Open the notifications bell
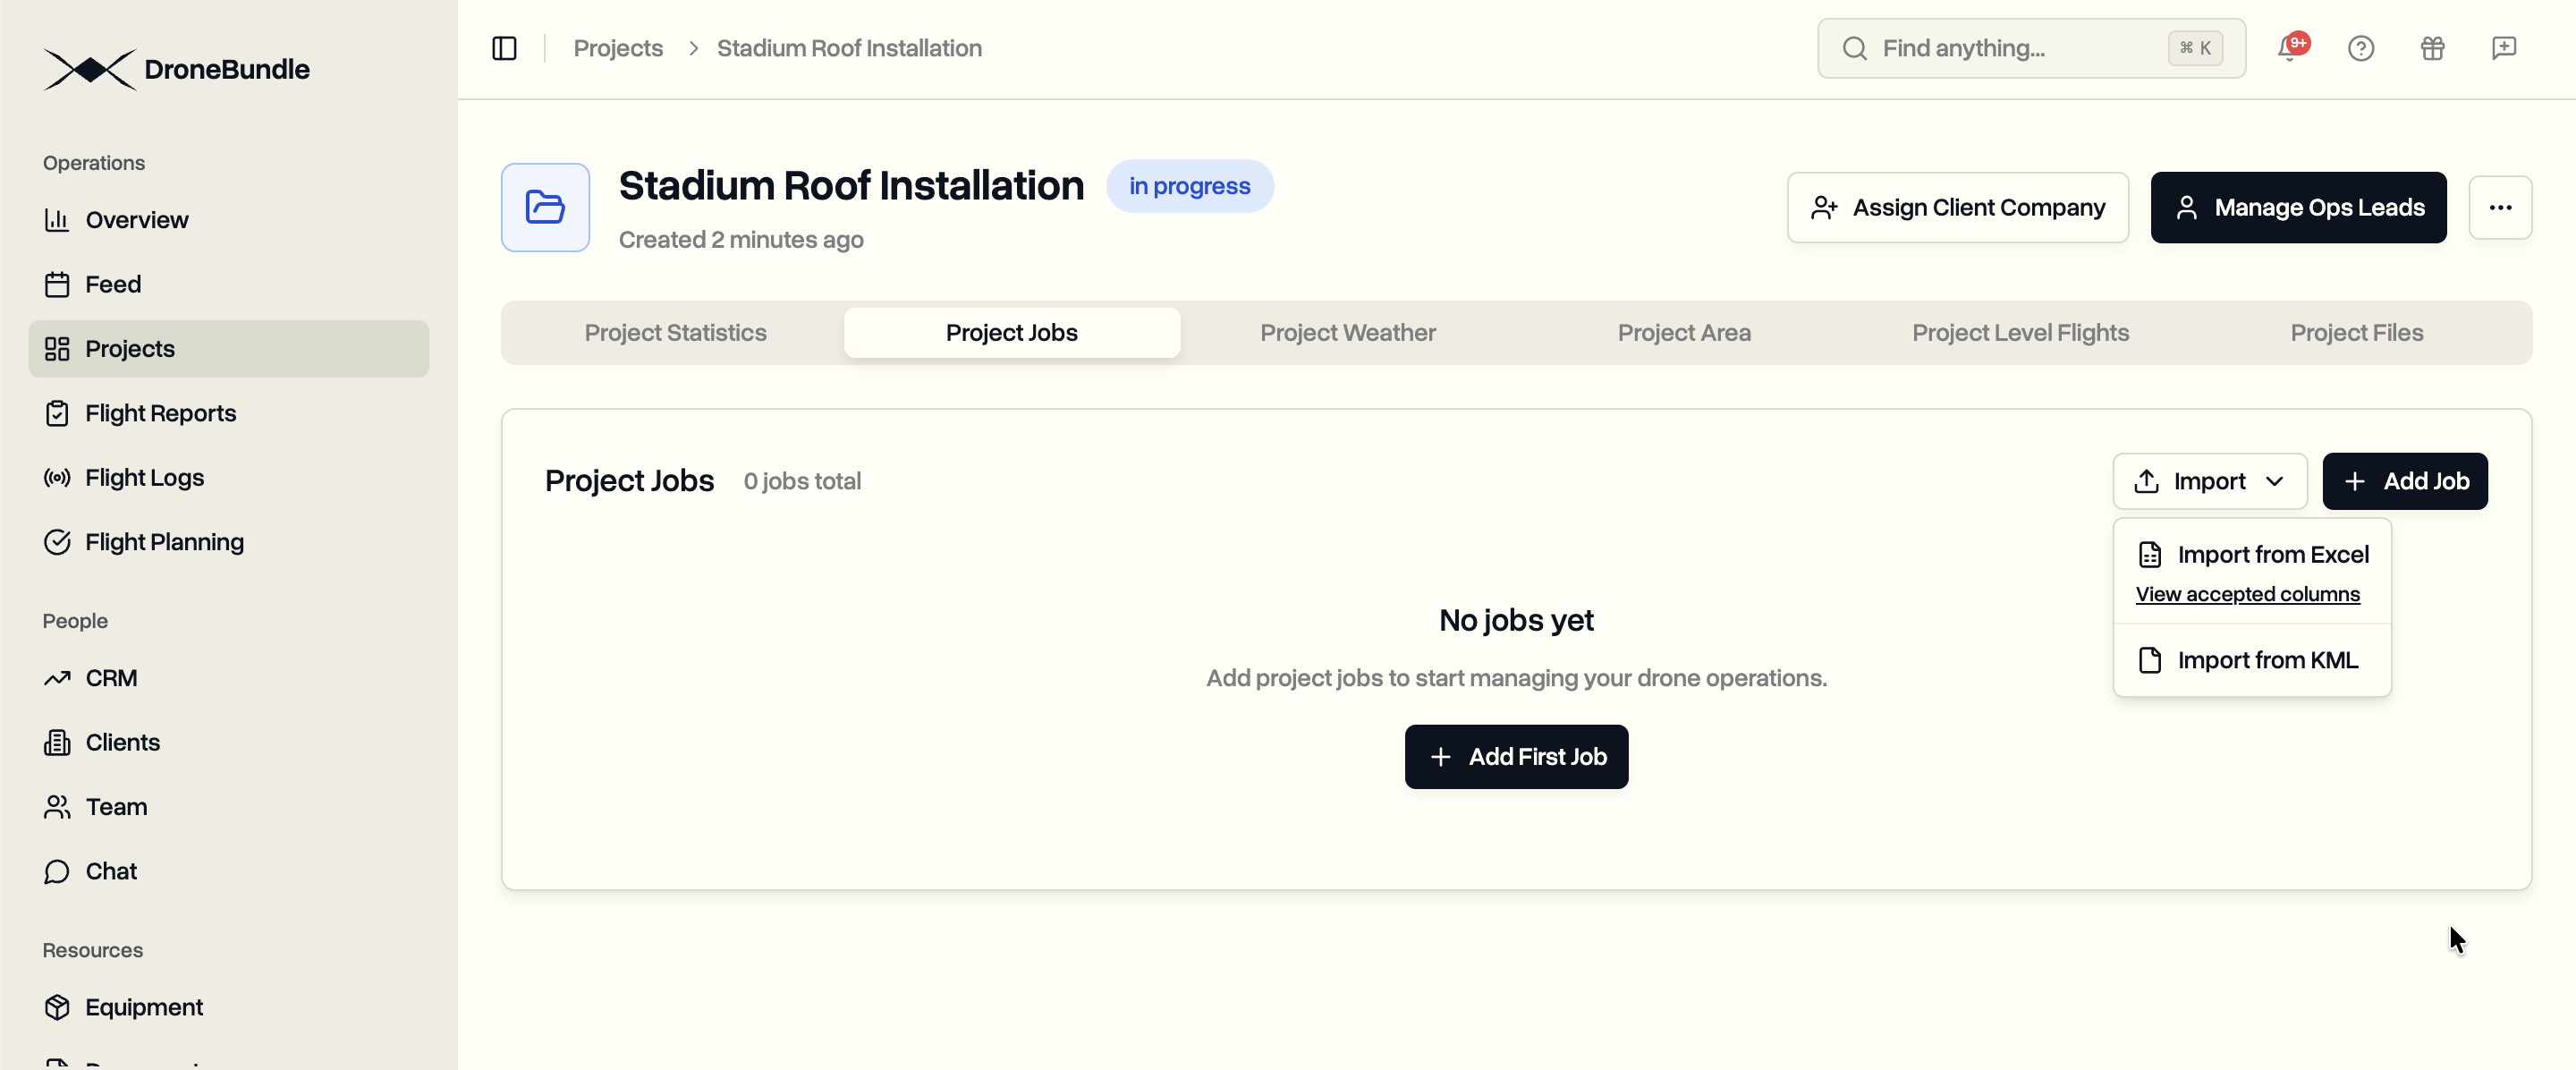Viewport: 2576px width, 1070px height. tap(2289, 48)
